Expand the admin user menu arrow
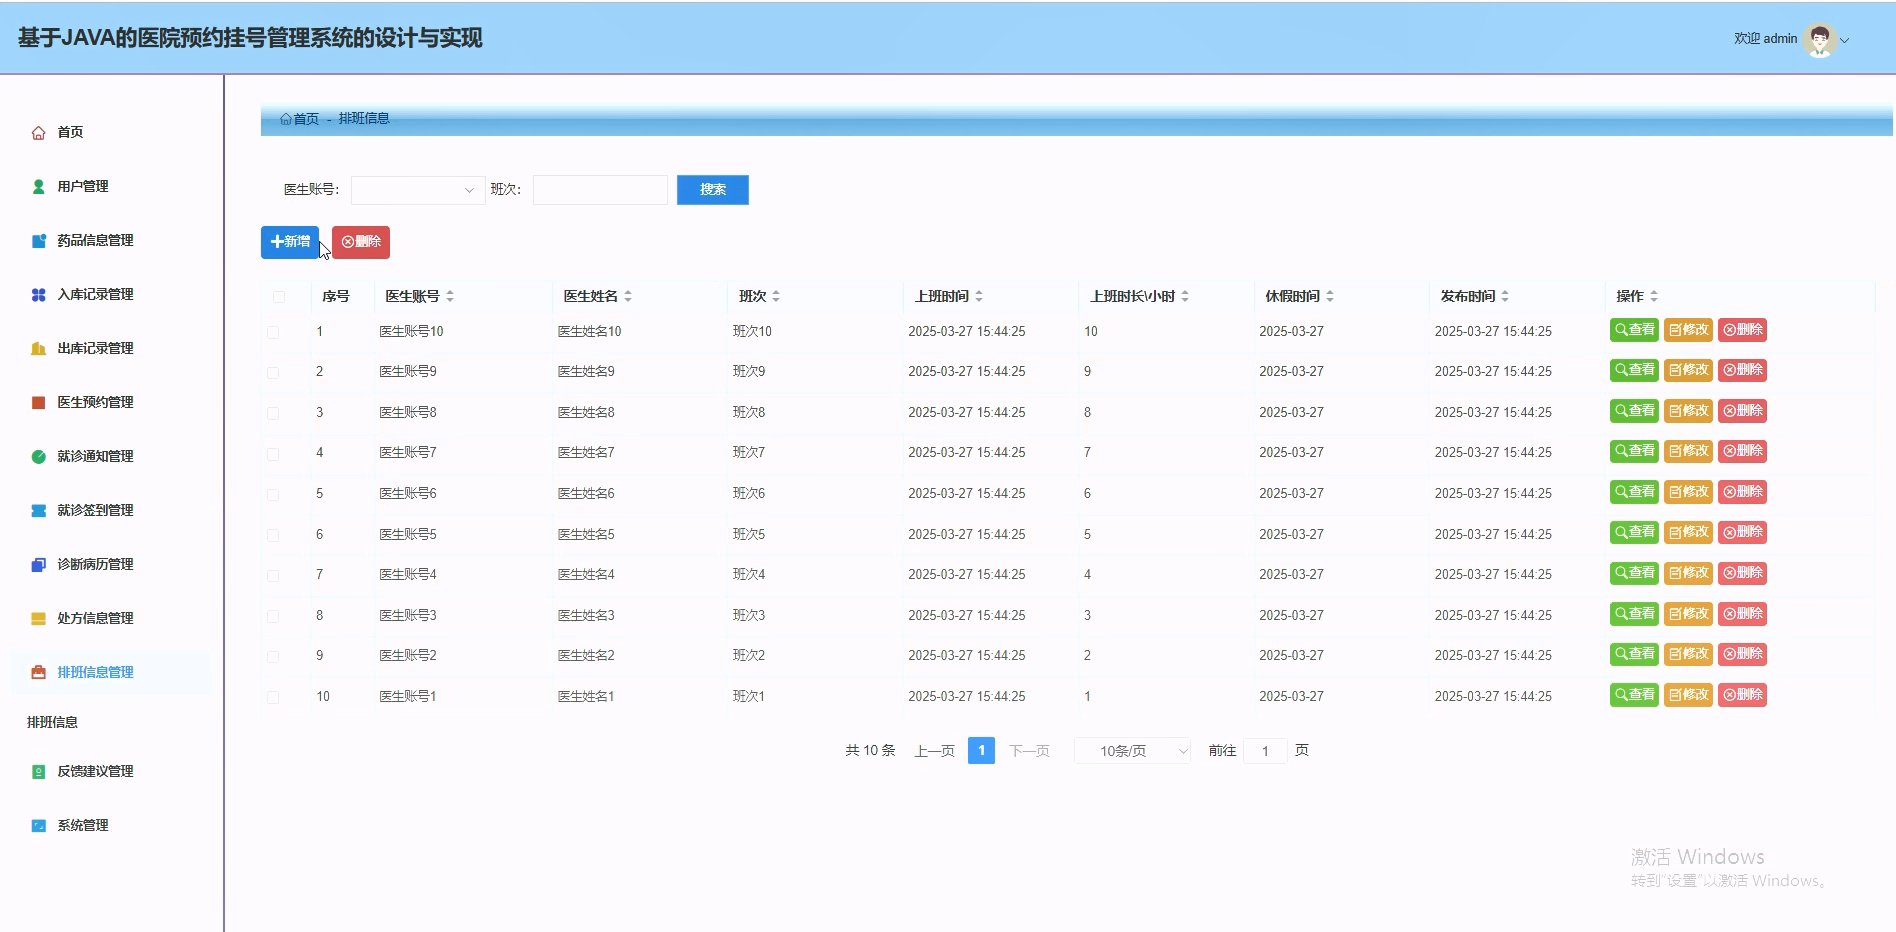 click(1845, 40)
